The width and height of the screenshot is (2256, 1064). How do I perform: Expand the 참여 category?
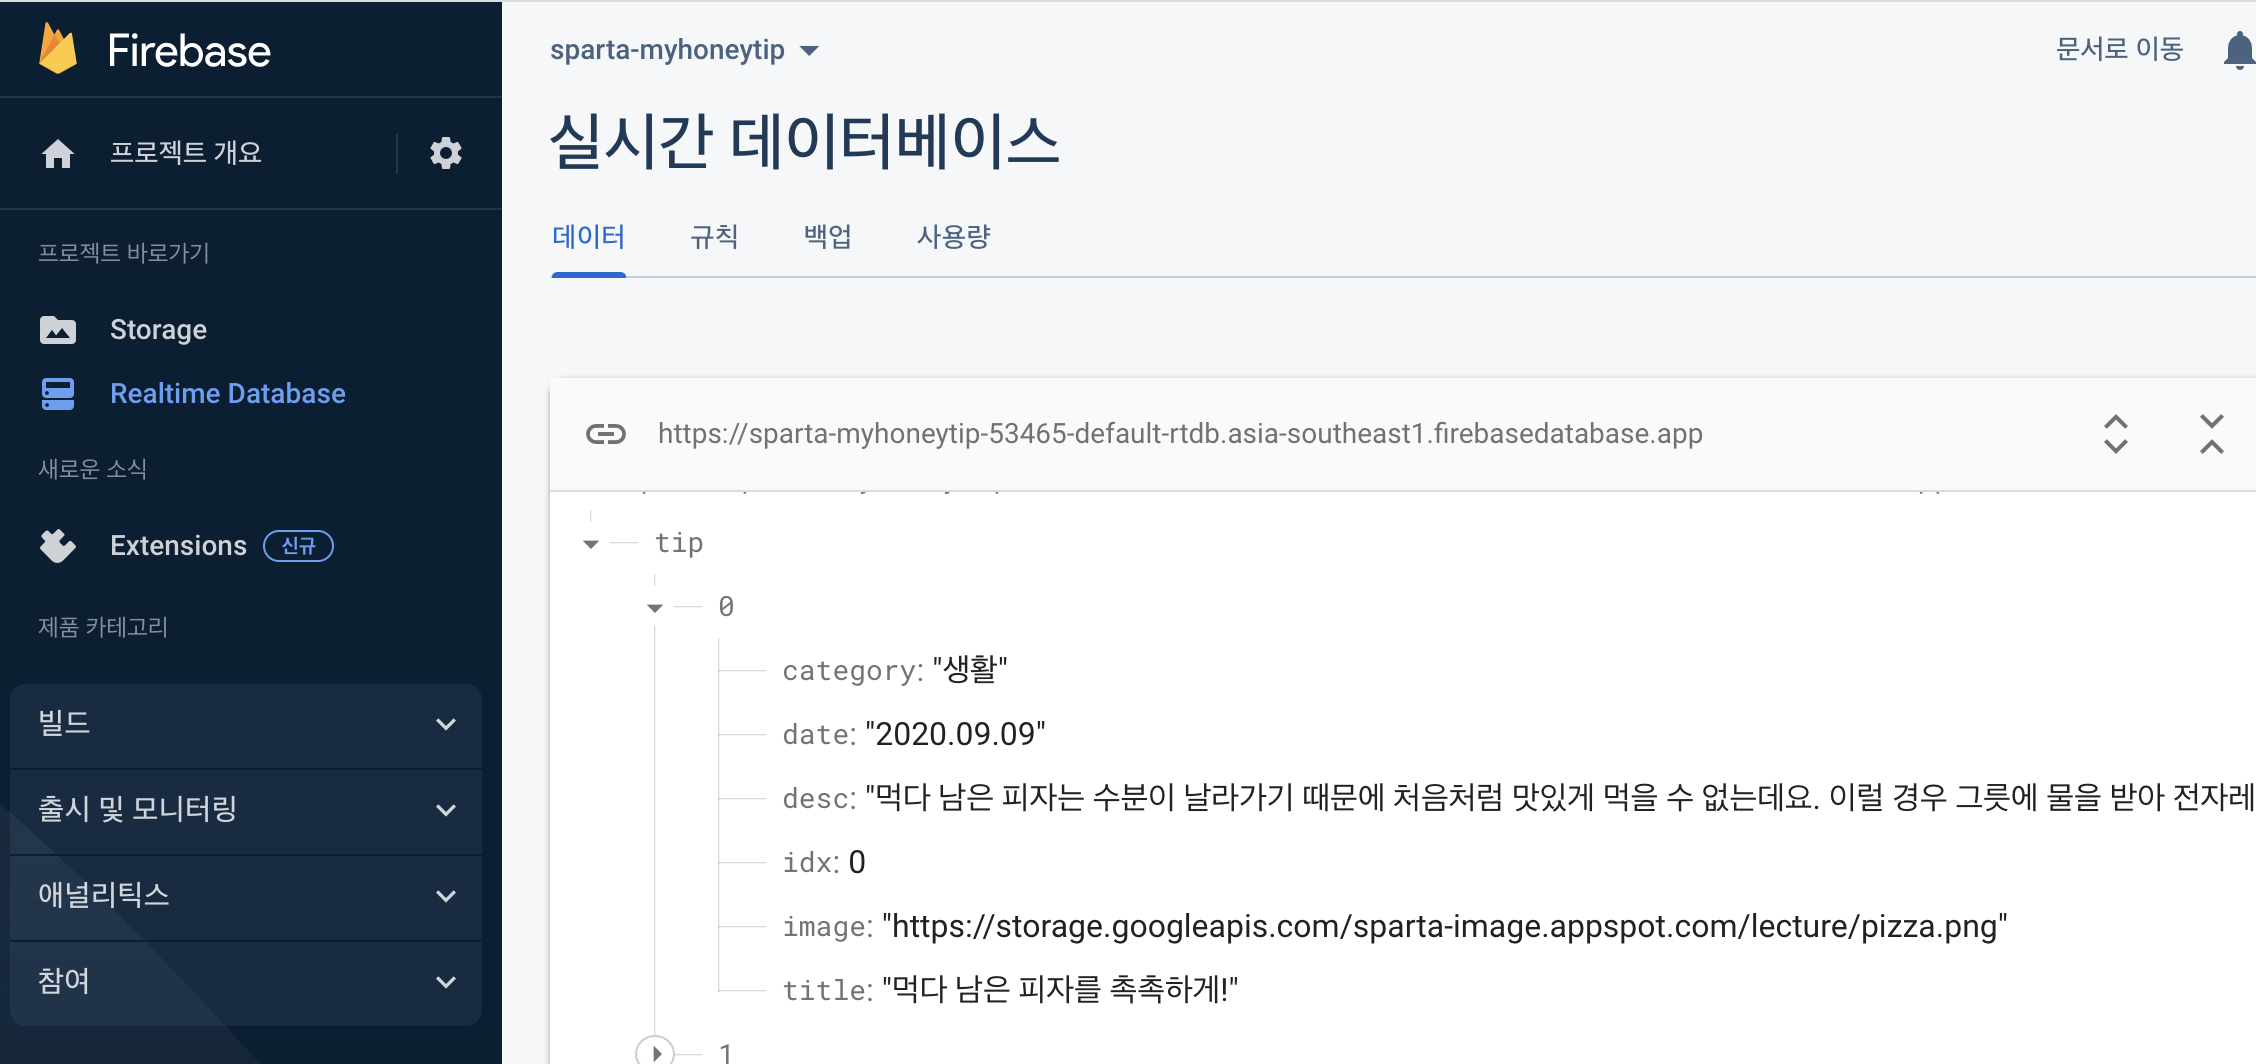pos(246,982)
